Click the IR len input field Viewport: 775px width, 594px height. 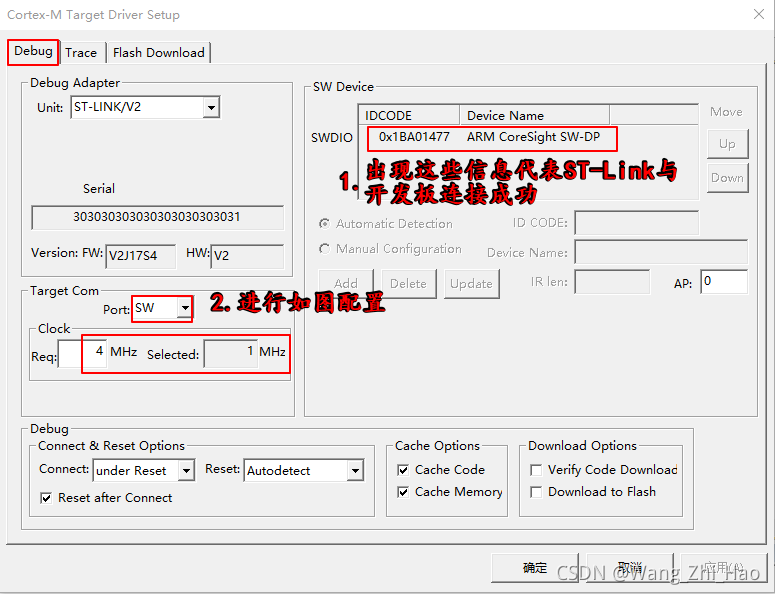pos(612,282)
